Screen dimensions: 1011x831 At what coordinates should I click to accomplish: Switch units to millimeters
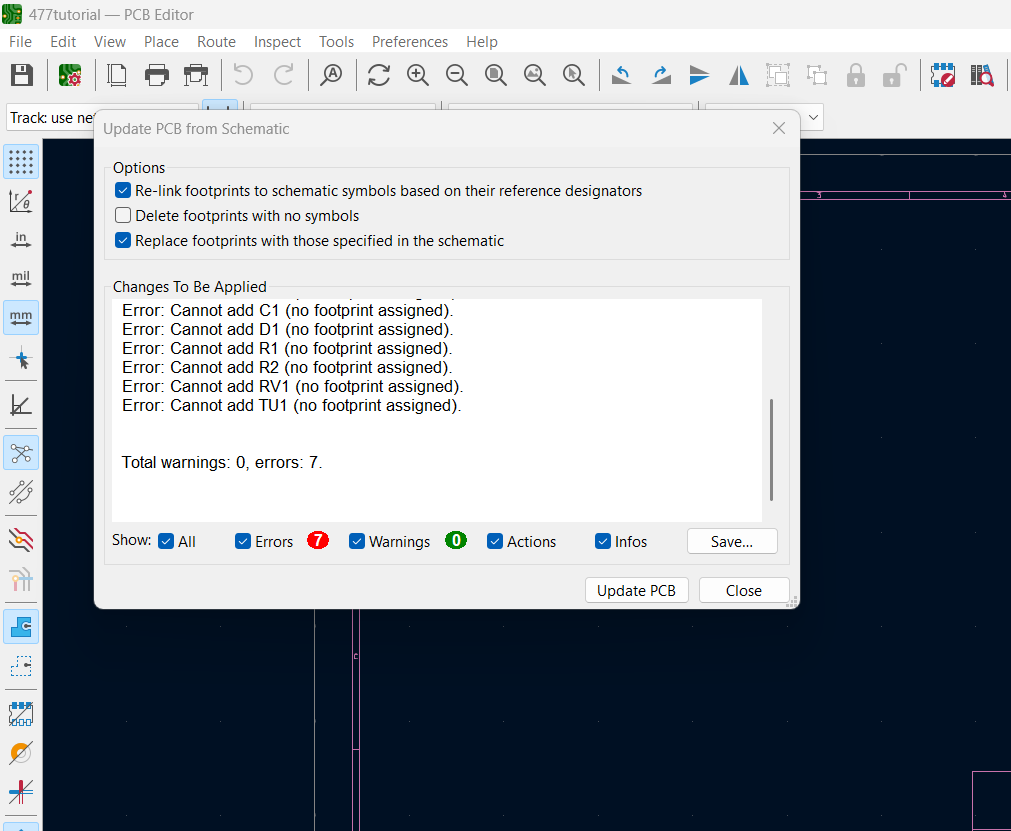coord(21,317)
